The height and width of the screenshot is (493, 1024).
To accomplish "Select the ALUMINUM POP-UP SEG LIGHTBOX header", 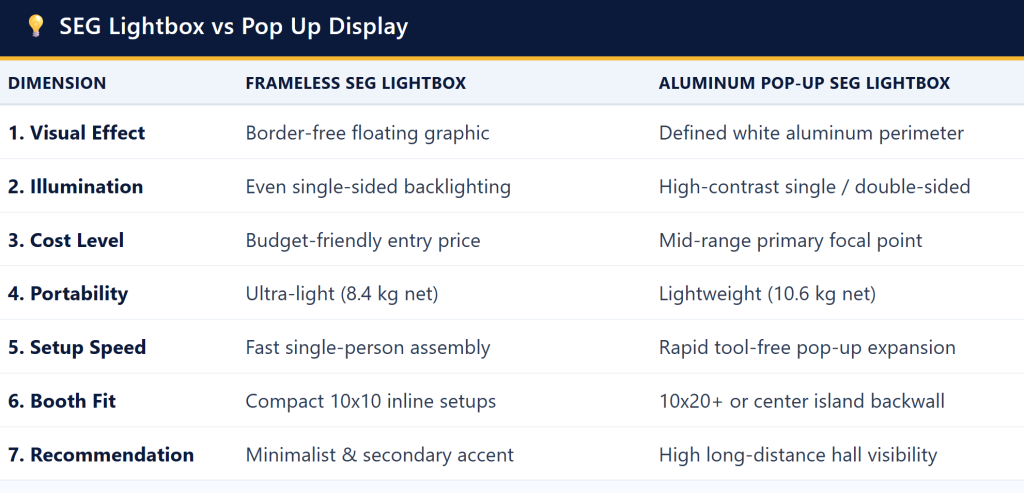I will click(x=804, y=83).
